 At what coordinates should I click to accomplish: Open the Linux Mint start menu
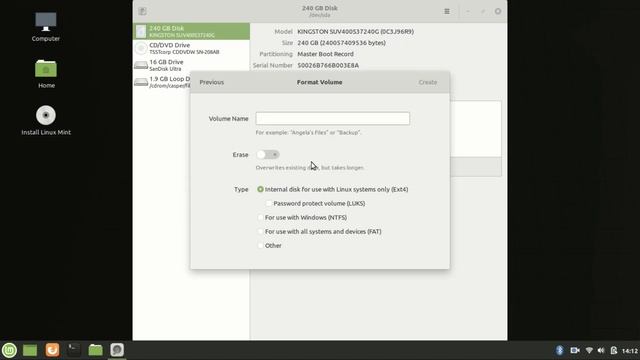tap(9, 350)
